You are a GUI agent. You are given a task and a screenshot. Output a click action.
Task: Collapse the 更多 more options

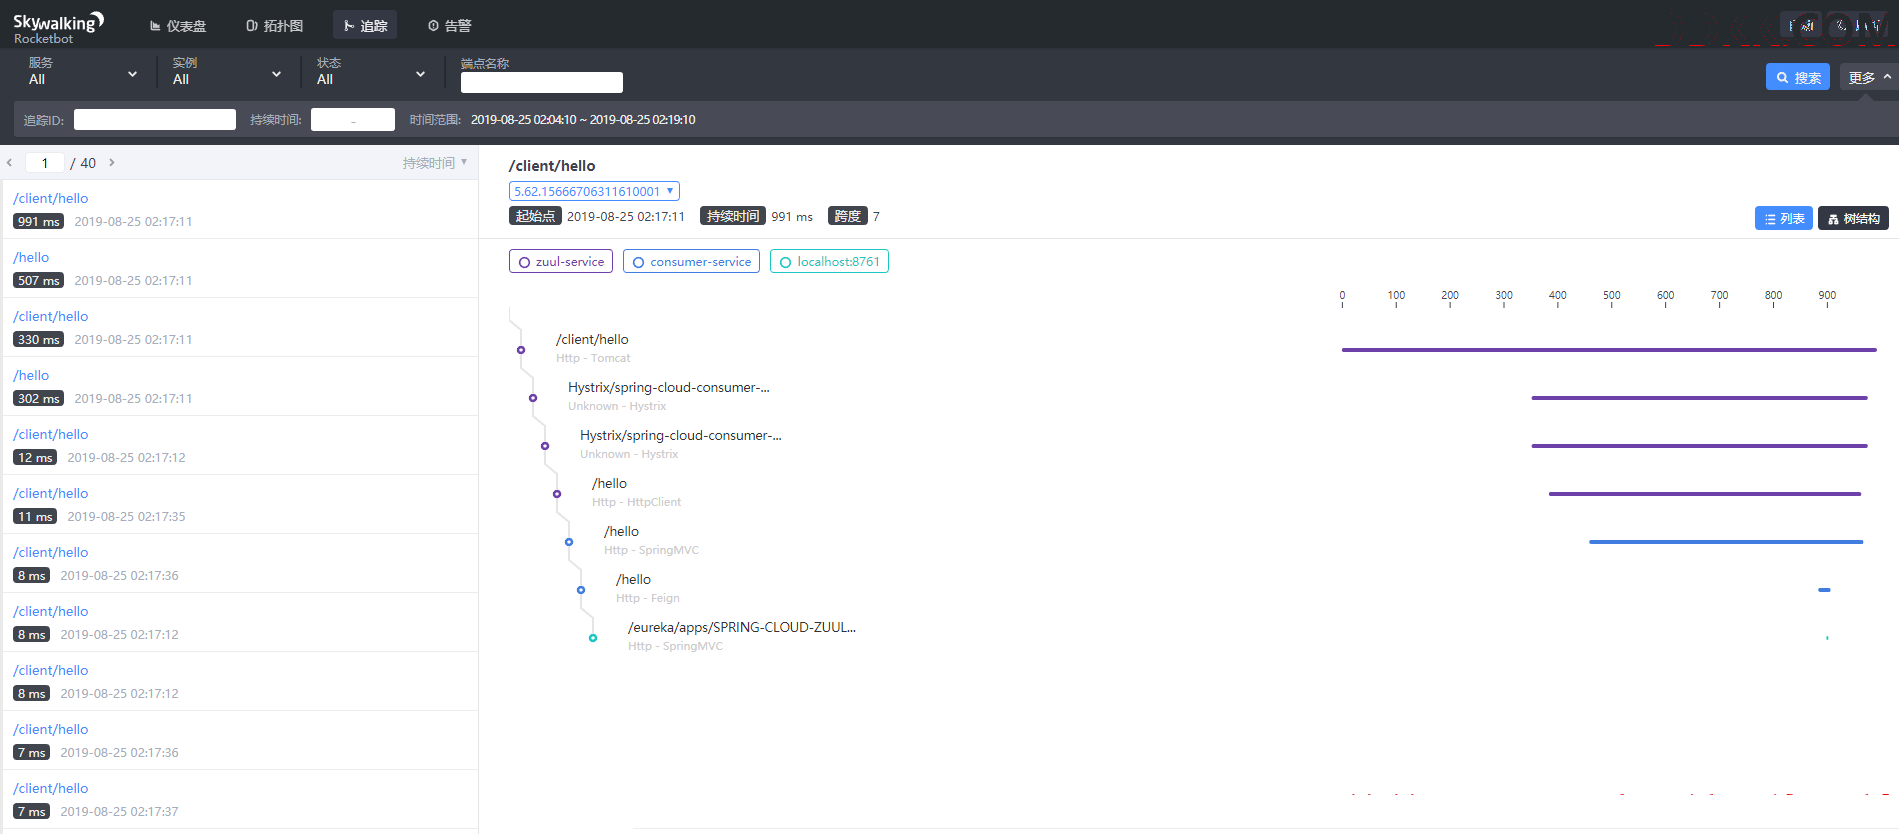[x=1869, y=77]
